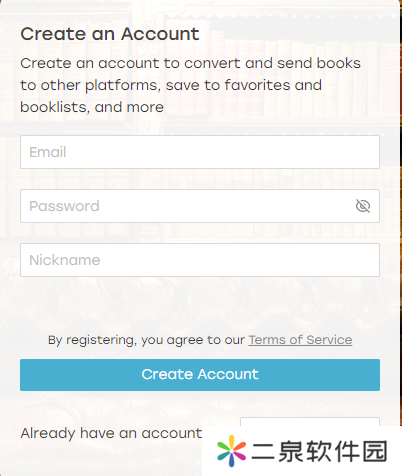Click the word 'Service' in the underlined link
This screenshot has width=402, height=476.
point(329,340)
